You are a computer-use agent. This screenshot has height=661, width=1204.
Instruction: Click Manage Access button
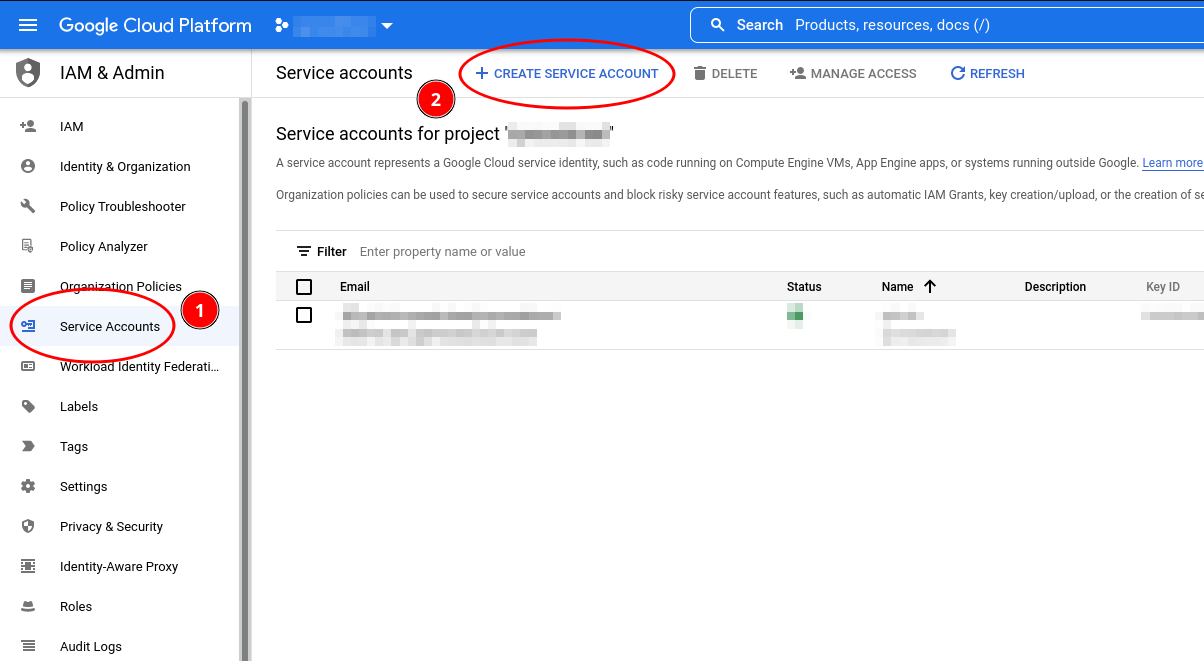853,73
